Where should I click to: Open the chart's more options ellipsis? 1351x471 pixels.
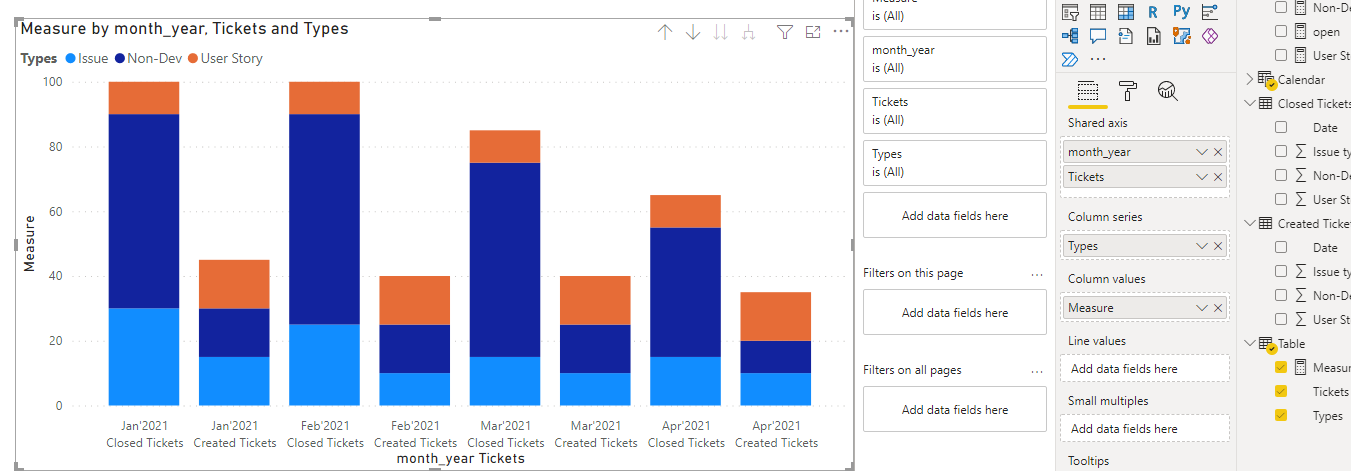pyautogui.click(x=841, y=32)
